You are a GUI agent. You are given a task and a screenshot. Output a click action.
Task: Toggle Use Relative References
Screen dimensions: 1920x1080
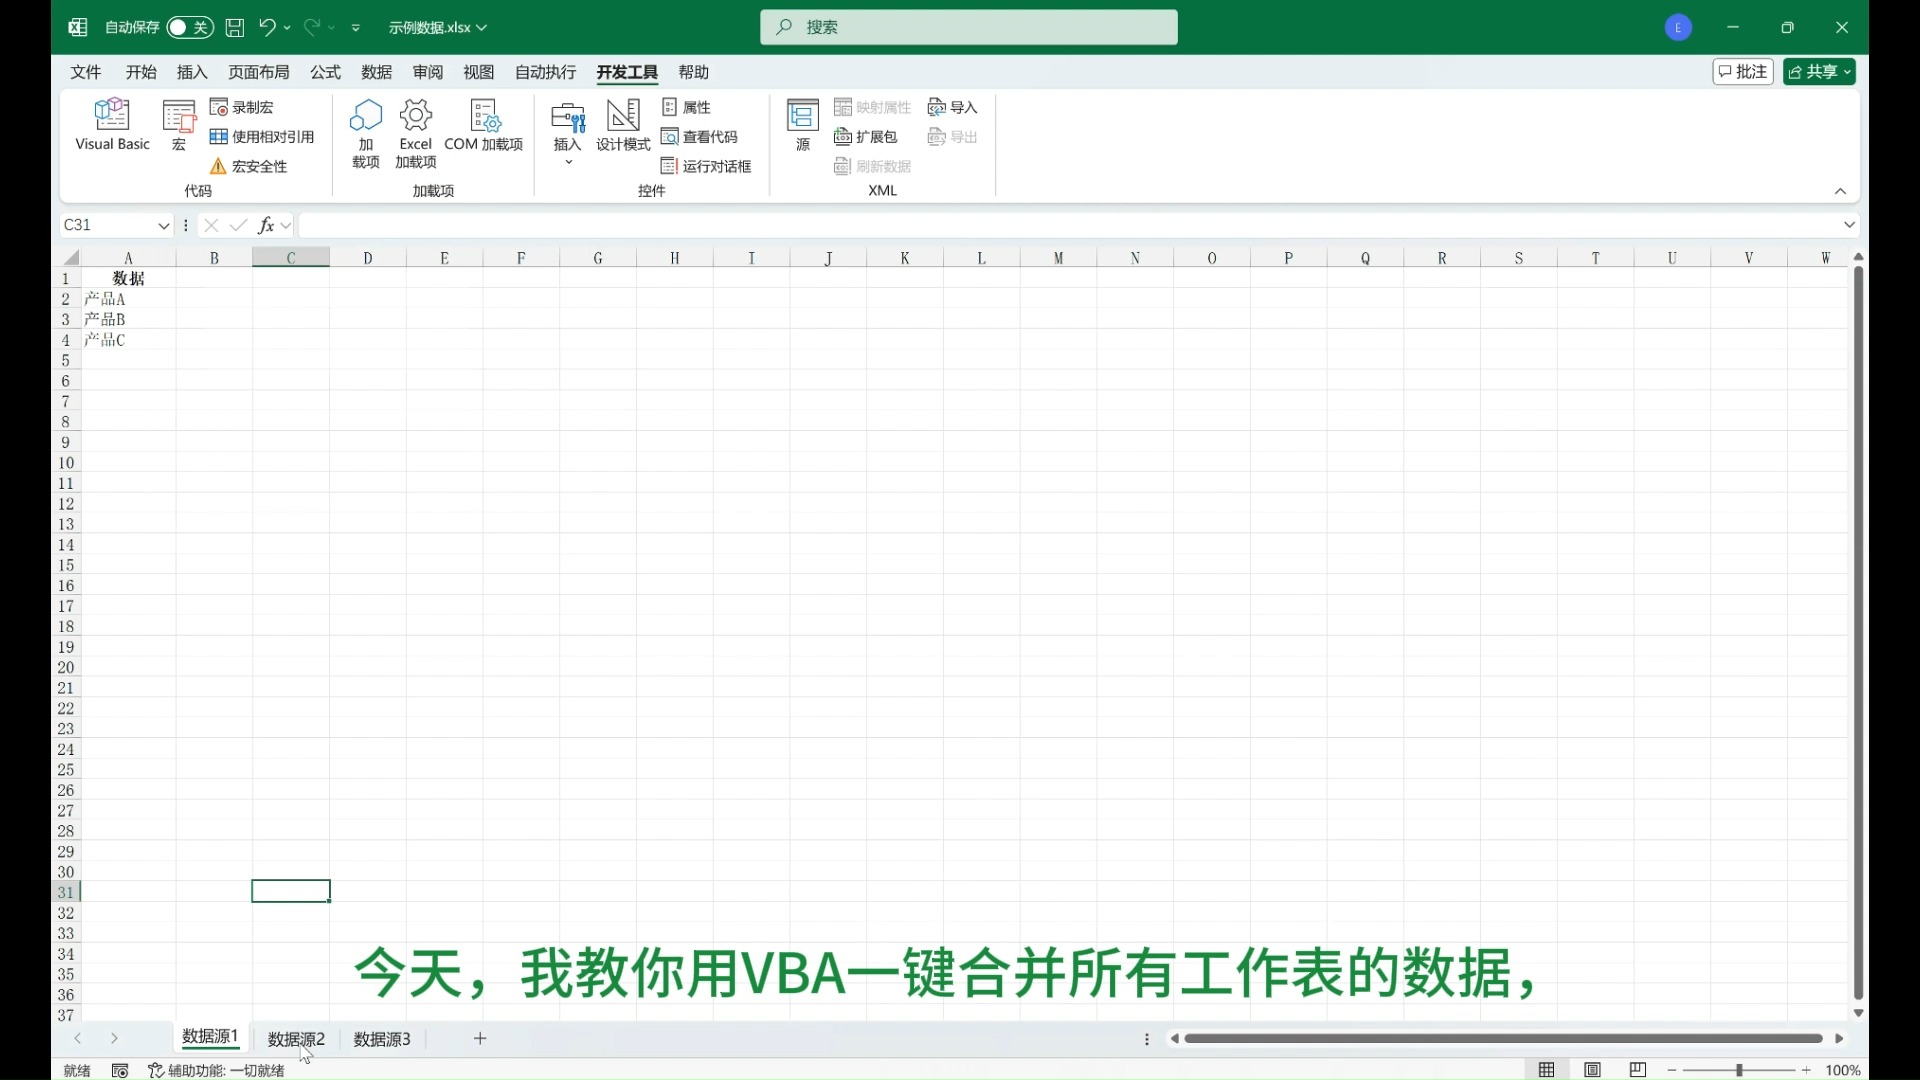[x=262, y=137]
